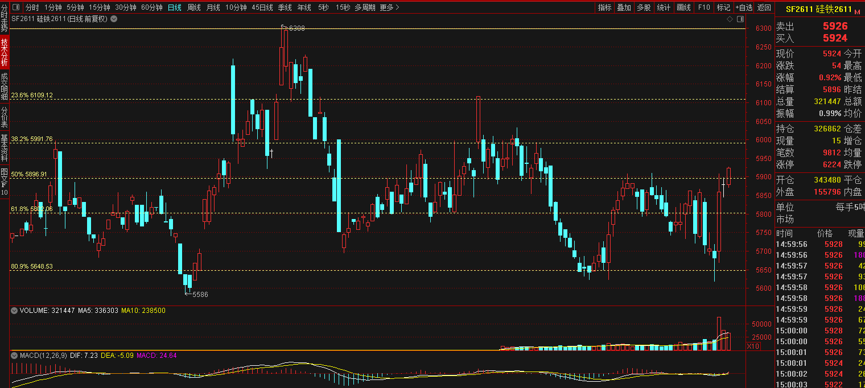Click the 返回 back button
This screenshot has height=388, width=865.
click(763, 8)
